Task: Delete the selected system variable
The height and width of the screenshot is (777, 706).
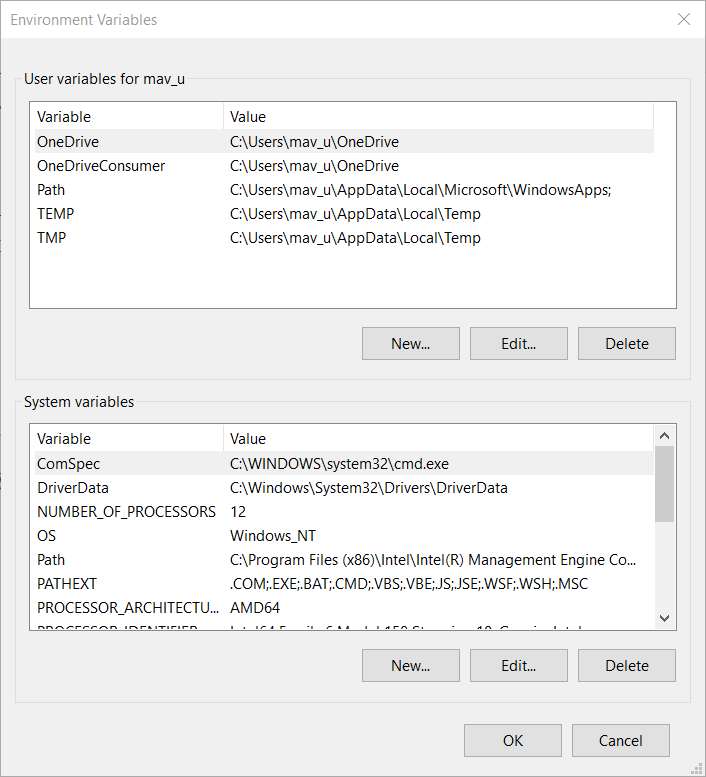Action: tap(626, 665)
